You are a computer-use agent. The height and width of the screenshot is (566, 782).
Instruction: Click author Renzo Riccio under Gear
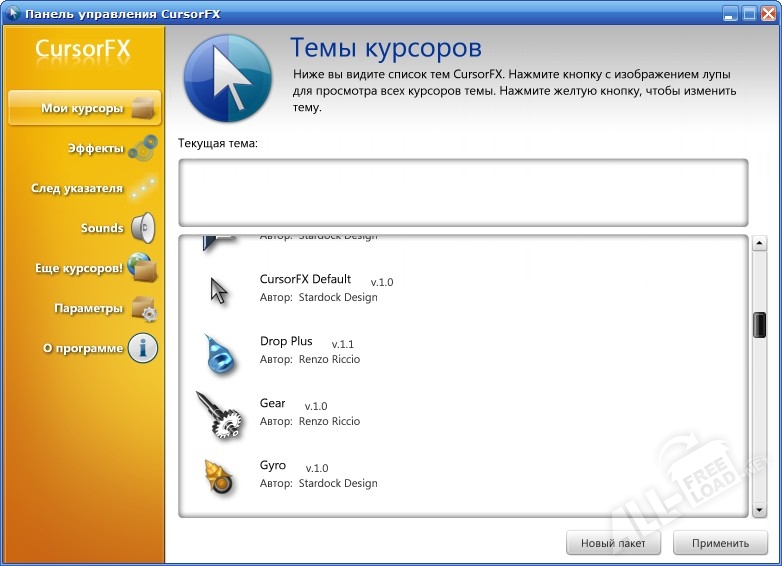pos(329,421)
